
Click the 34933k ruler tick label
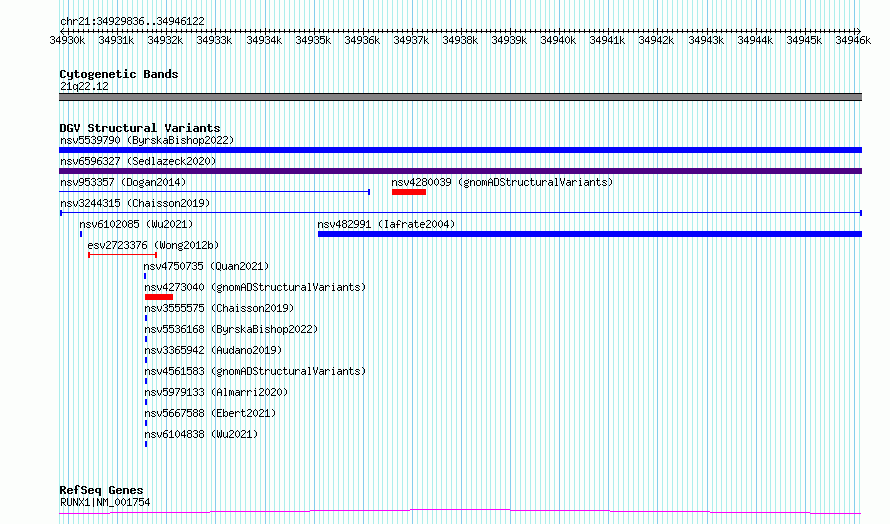(214, 40)
